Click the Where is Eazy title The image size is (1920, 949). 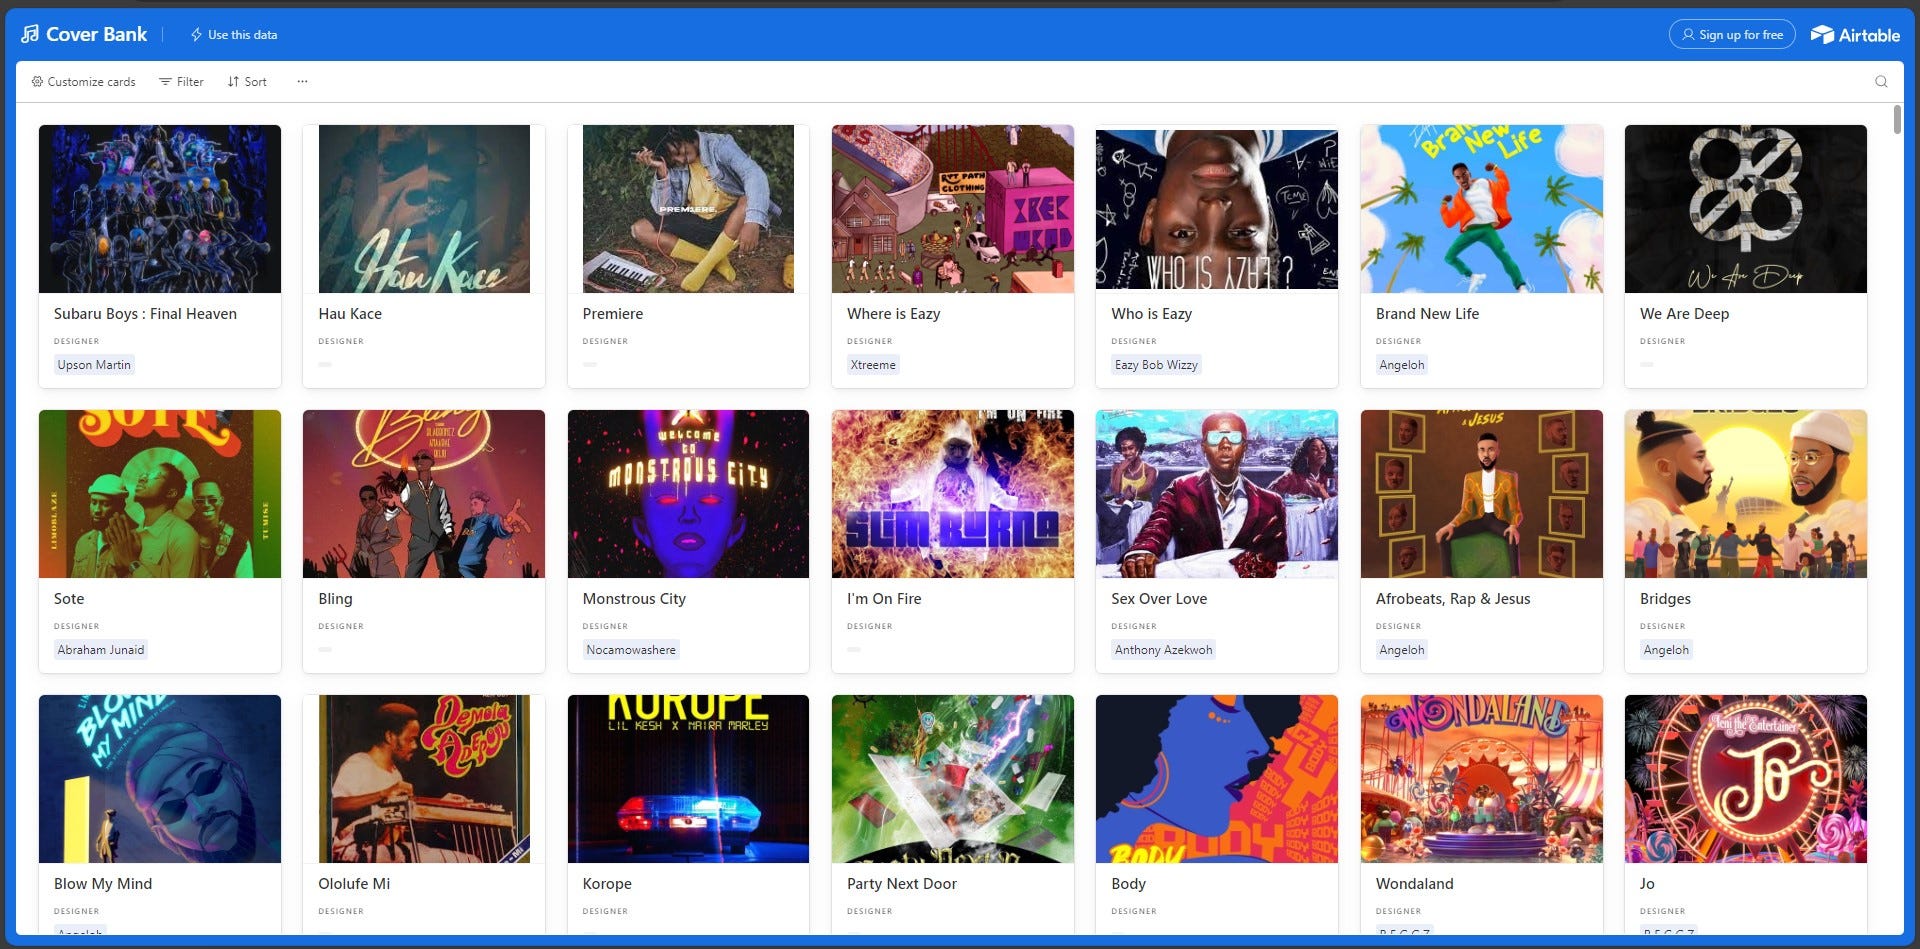point(894,314)
